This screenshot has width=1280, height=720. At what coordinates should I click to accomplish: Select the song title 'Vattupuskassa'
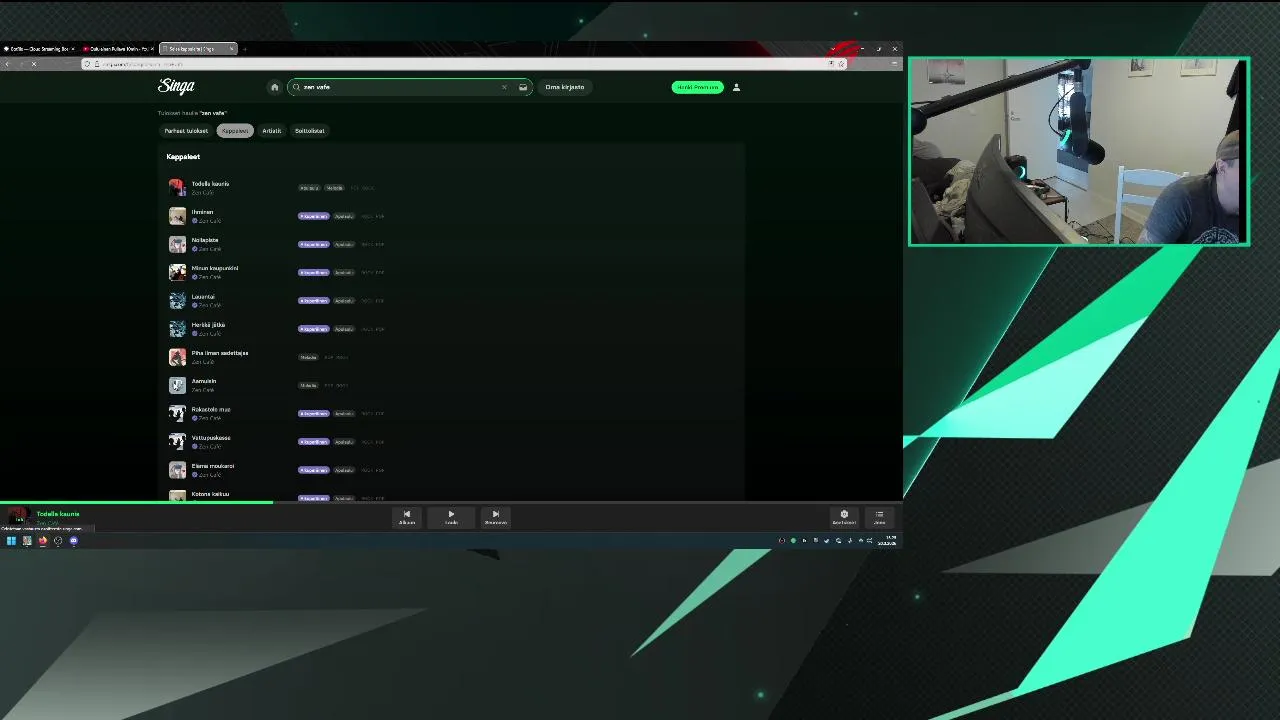coord(211,437)
